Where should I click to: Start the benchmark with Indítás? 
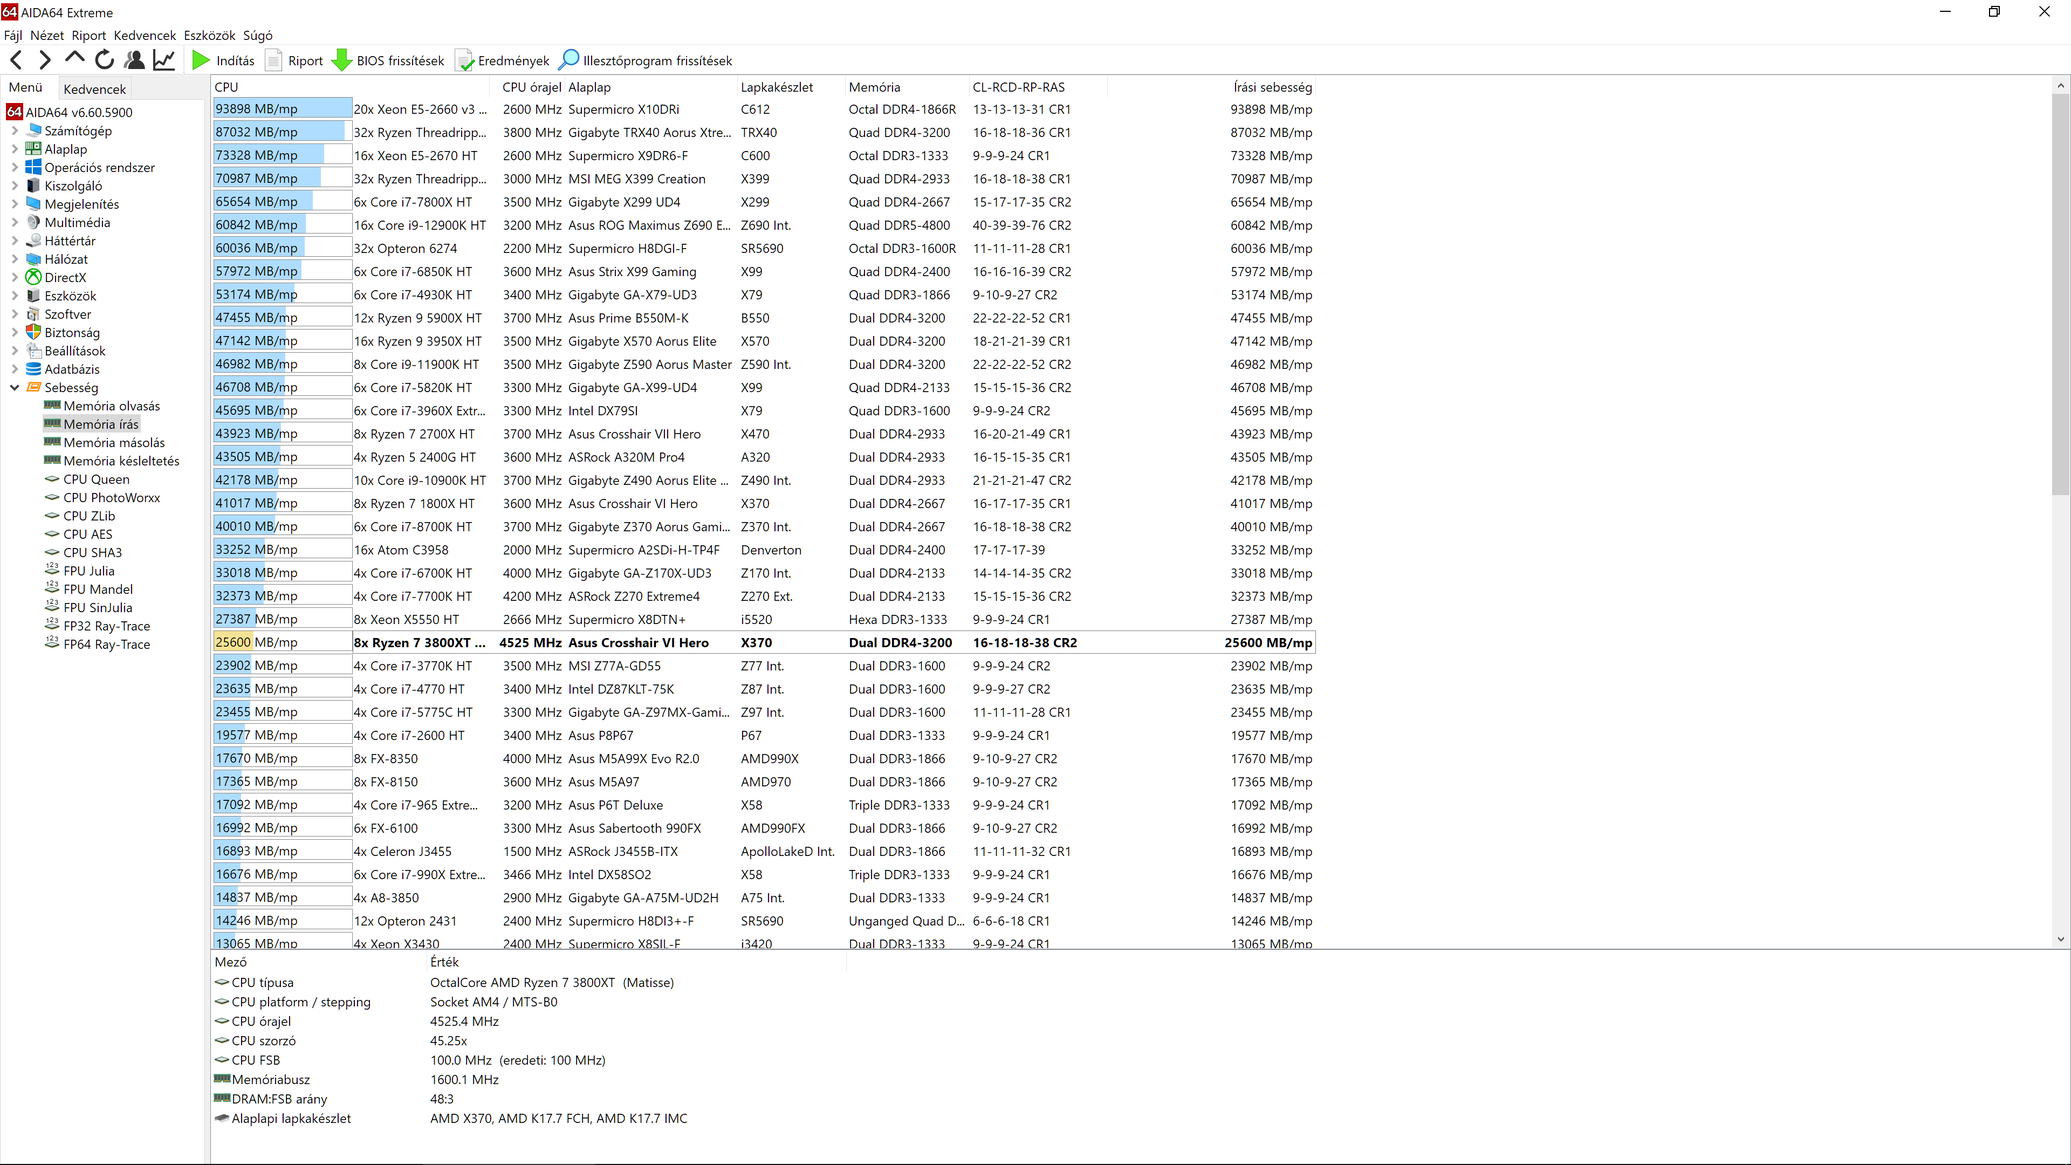tap(223, 61)
